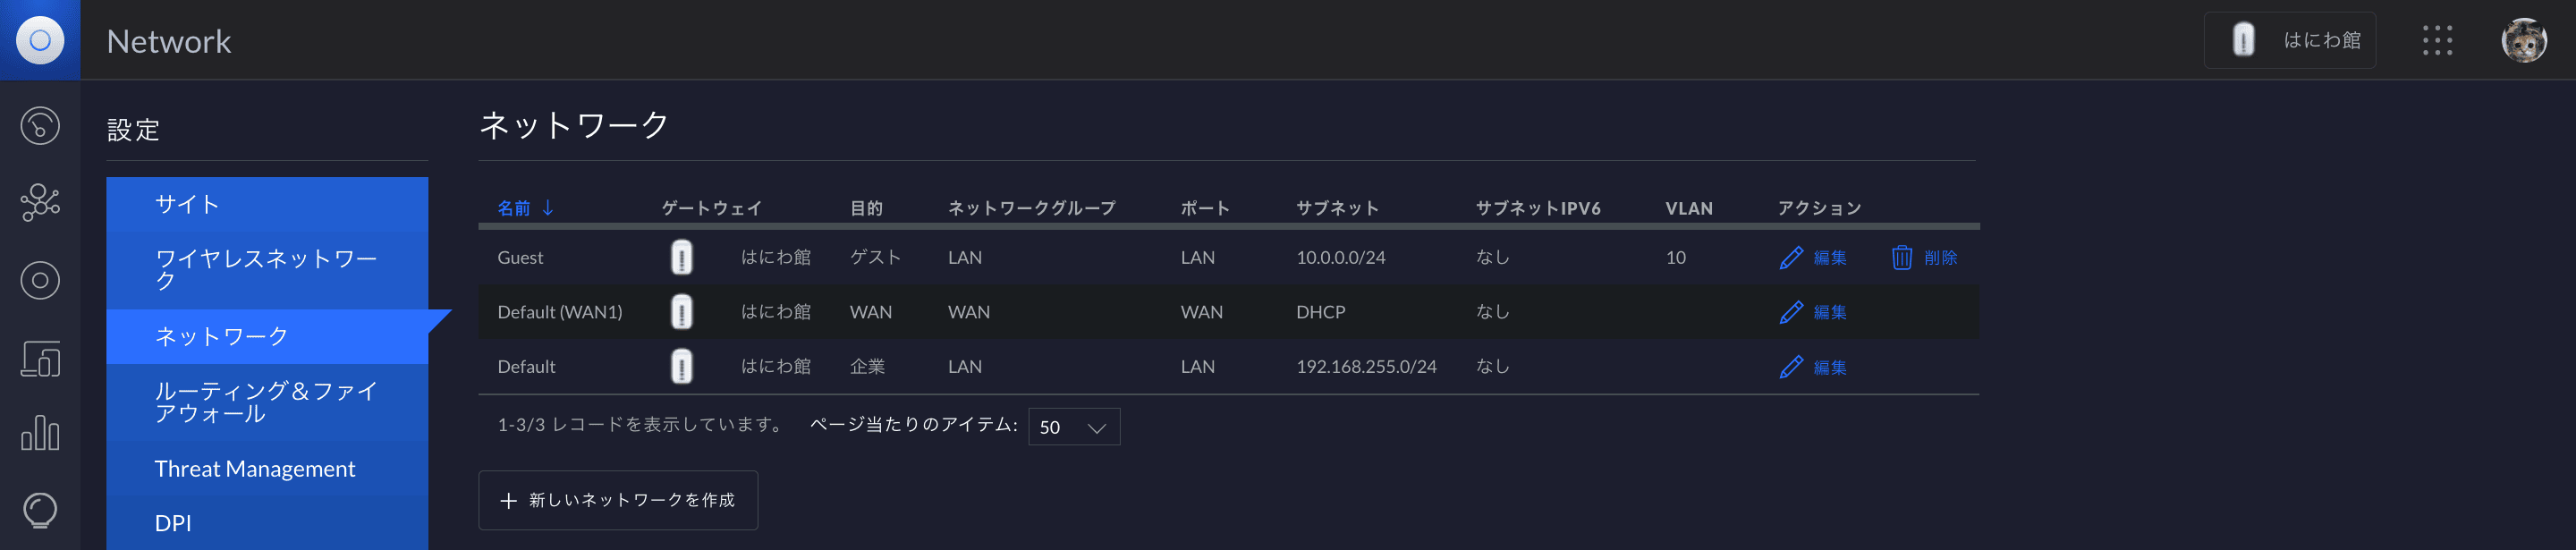Image resolution: width=2576 pixels, height=550 pixels.
Task: Open the Clients devices icon in sidebar
Action: [x=40, y=357]
